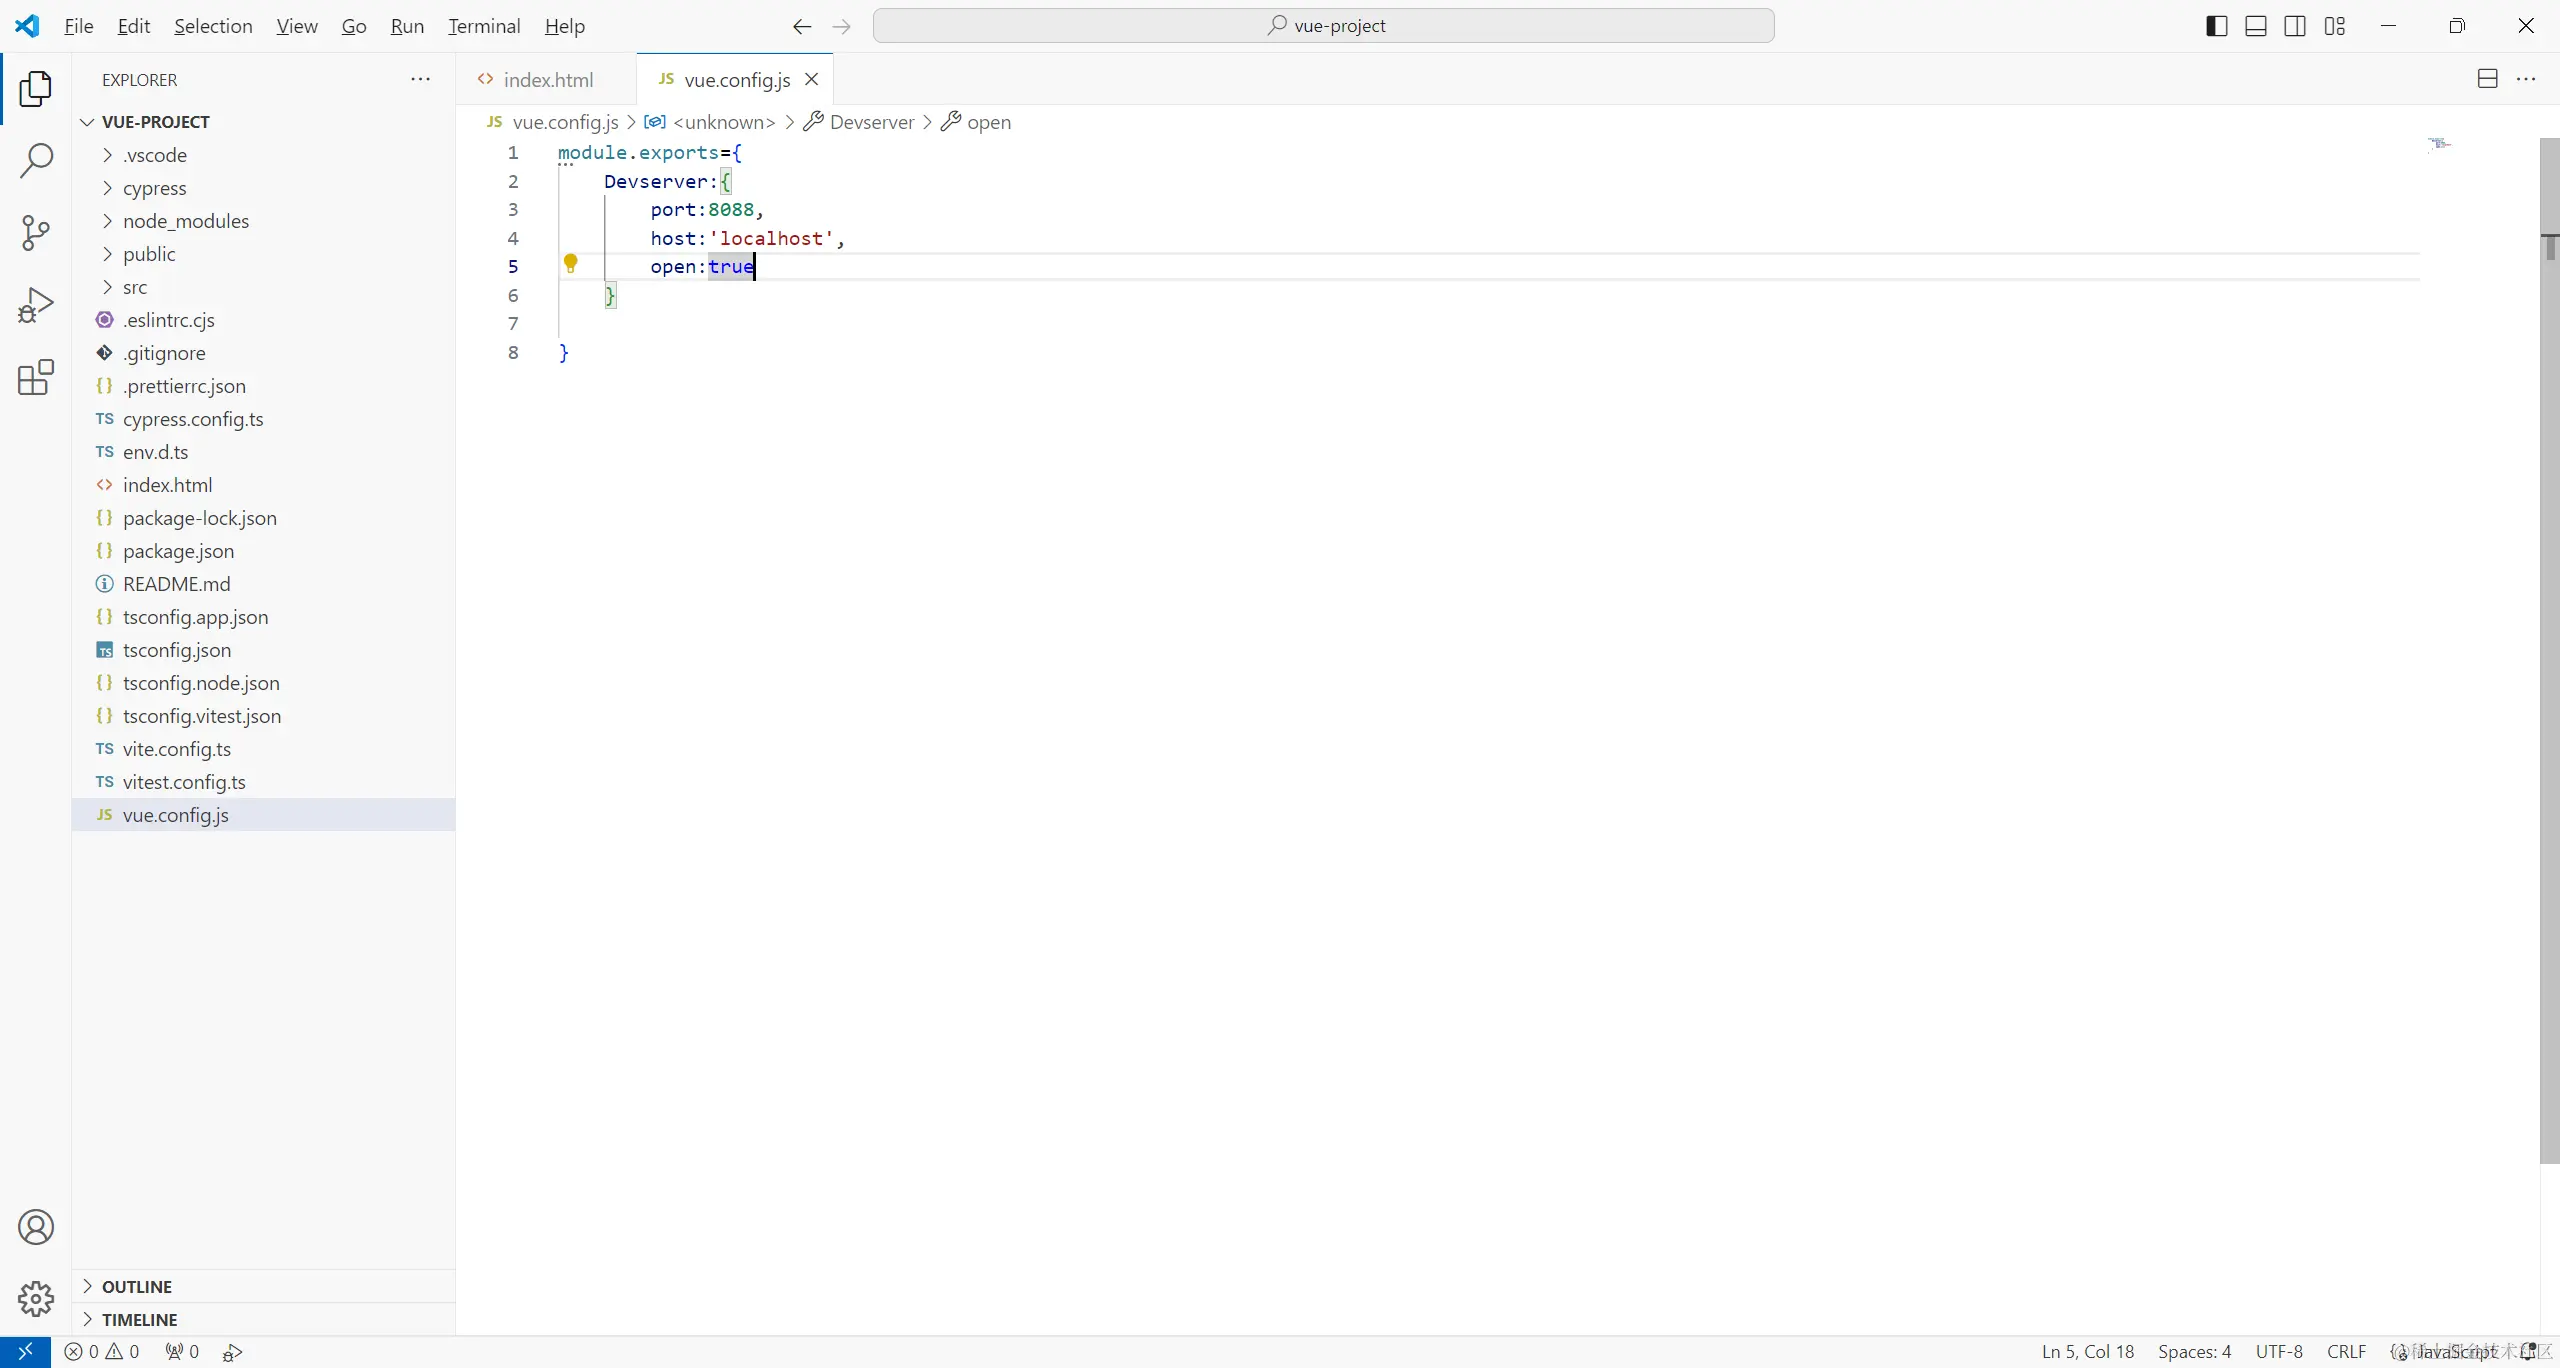Click the vertical editor scrollbar
Image resolution: width=2560 pixels, height=1368 pixels.
coord(2549,650)
